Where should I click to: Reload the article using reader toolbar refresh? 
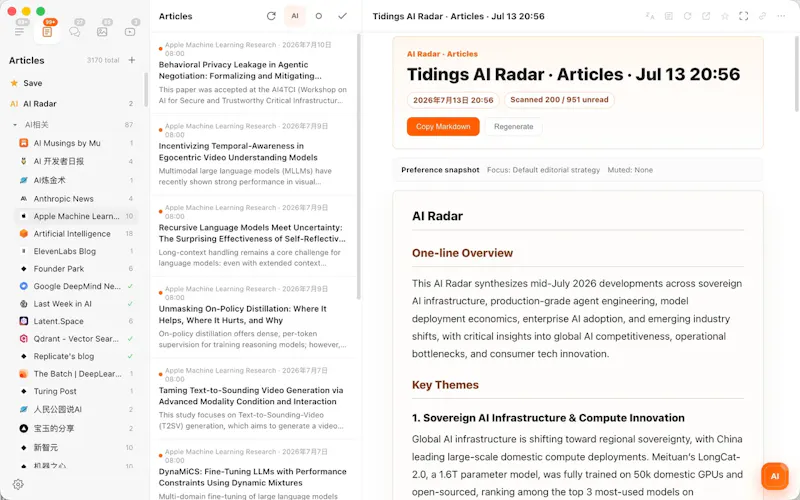687,16
